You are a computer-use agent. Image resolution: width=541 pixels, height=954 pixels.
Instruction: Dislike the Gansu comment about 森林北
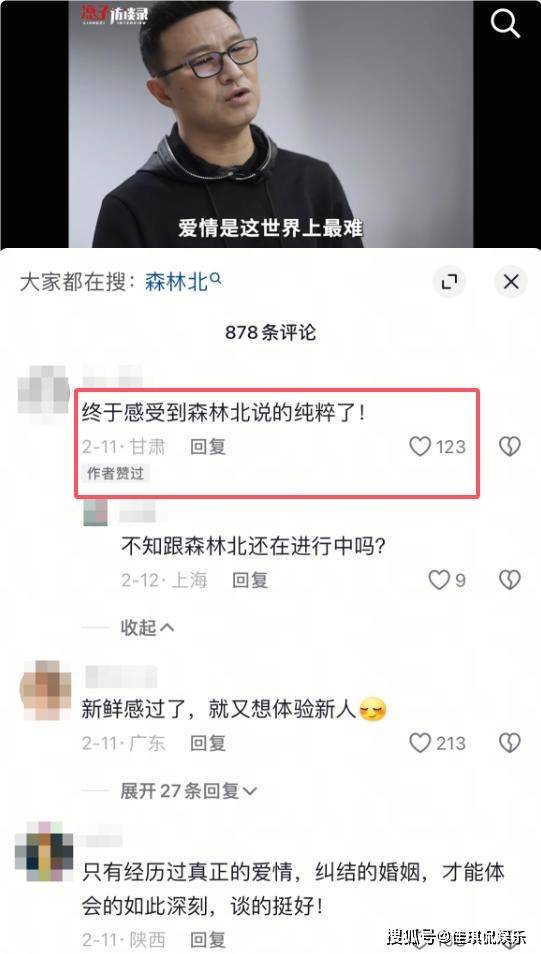[x=510, y=447]
